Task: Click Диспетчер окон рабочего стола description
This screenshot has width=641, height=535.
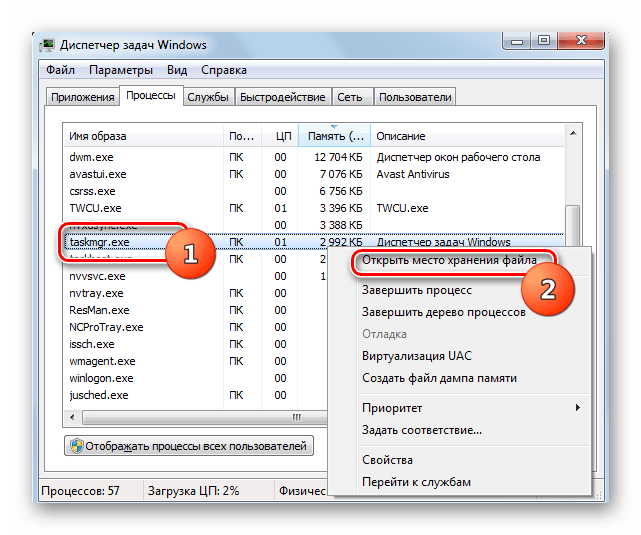Action: (x=458, y=157)
